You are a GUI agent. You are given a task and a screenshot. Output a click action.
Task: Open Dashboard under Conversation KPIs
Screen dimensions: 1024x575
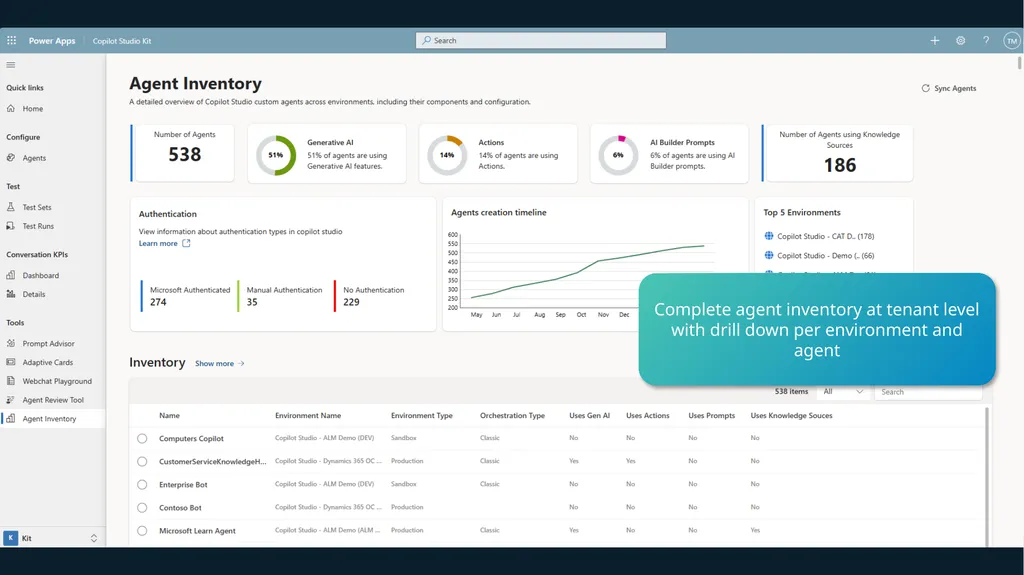(x=40, y=275)
